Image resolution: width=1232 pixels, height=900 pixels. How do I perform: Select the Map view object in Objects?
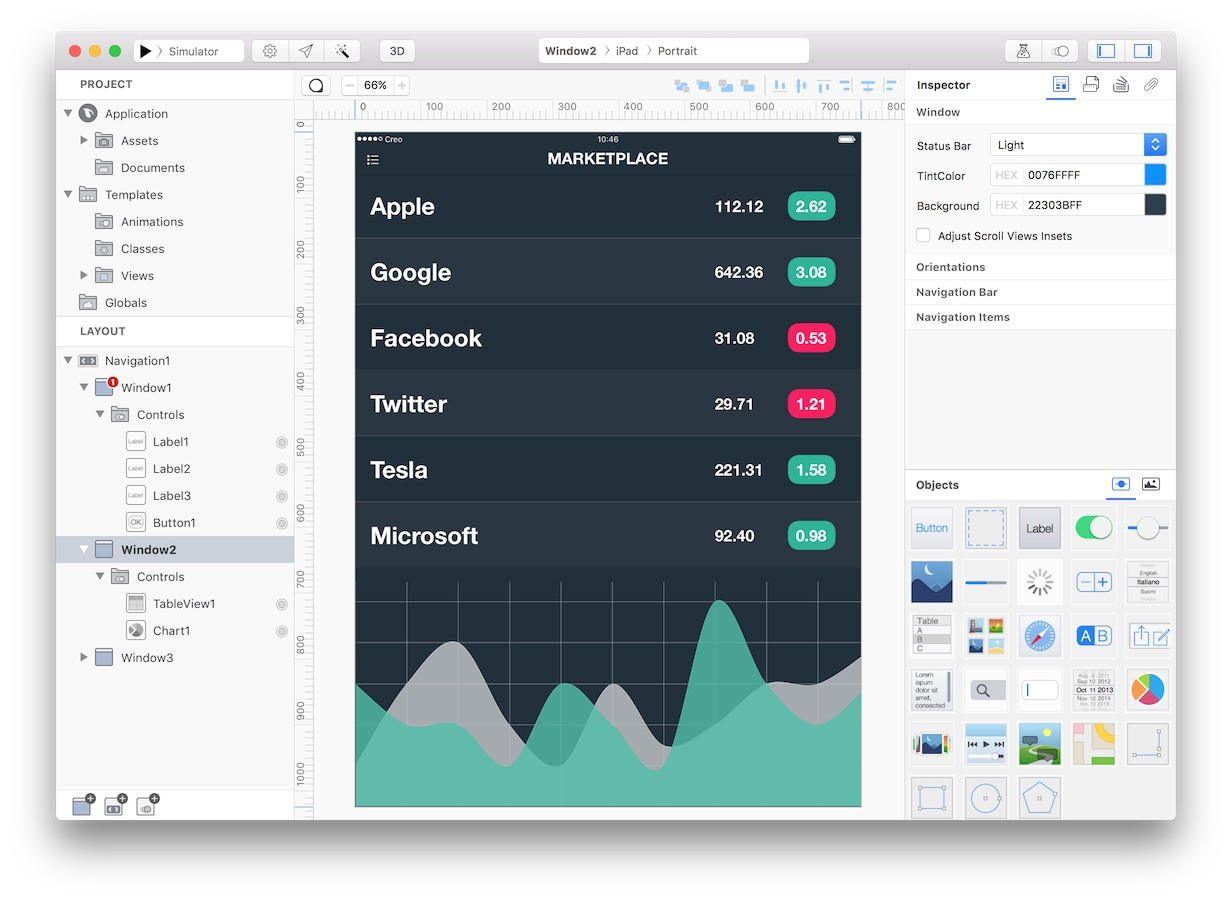[x=1094, y=743]
